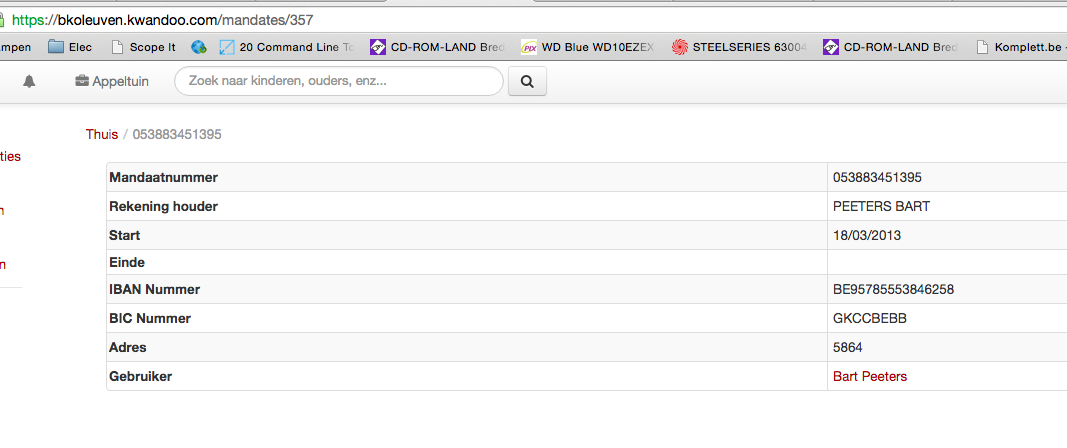Focus the 'Zoek naar kinderen' search field
Image resolution: width=1067 pixels, height=448 pixels.
338,82
